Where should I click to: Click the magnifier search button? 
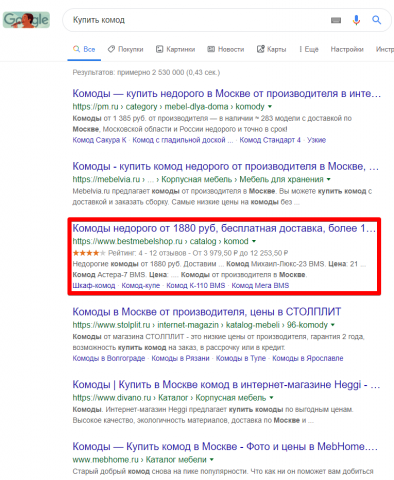click(377, 20)
